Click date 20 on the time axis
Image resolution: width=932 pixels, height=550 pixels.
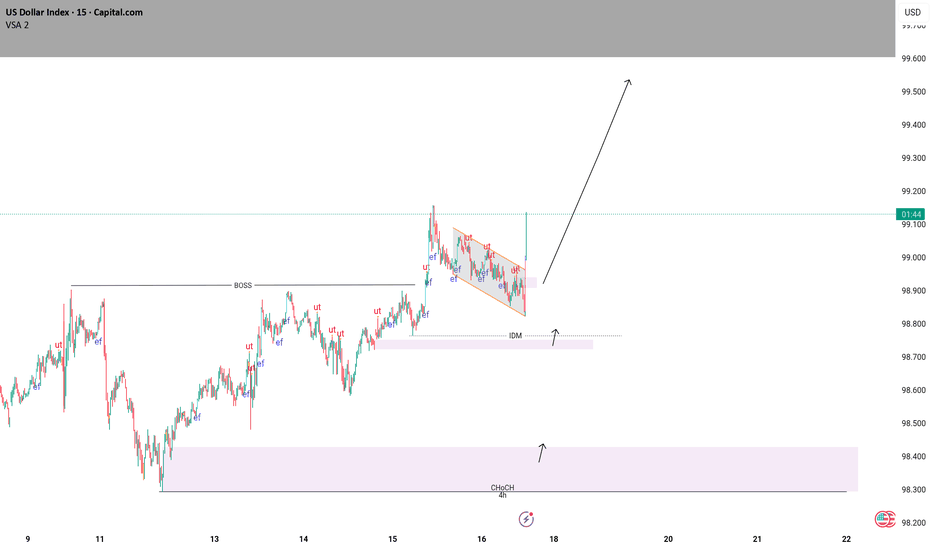point(668,539)
